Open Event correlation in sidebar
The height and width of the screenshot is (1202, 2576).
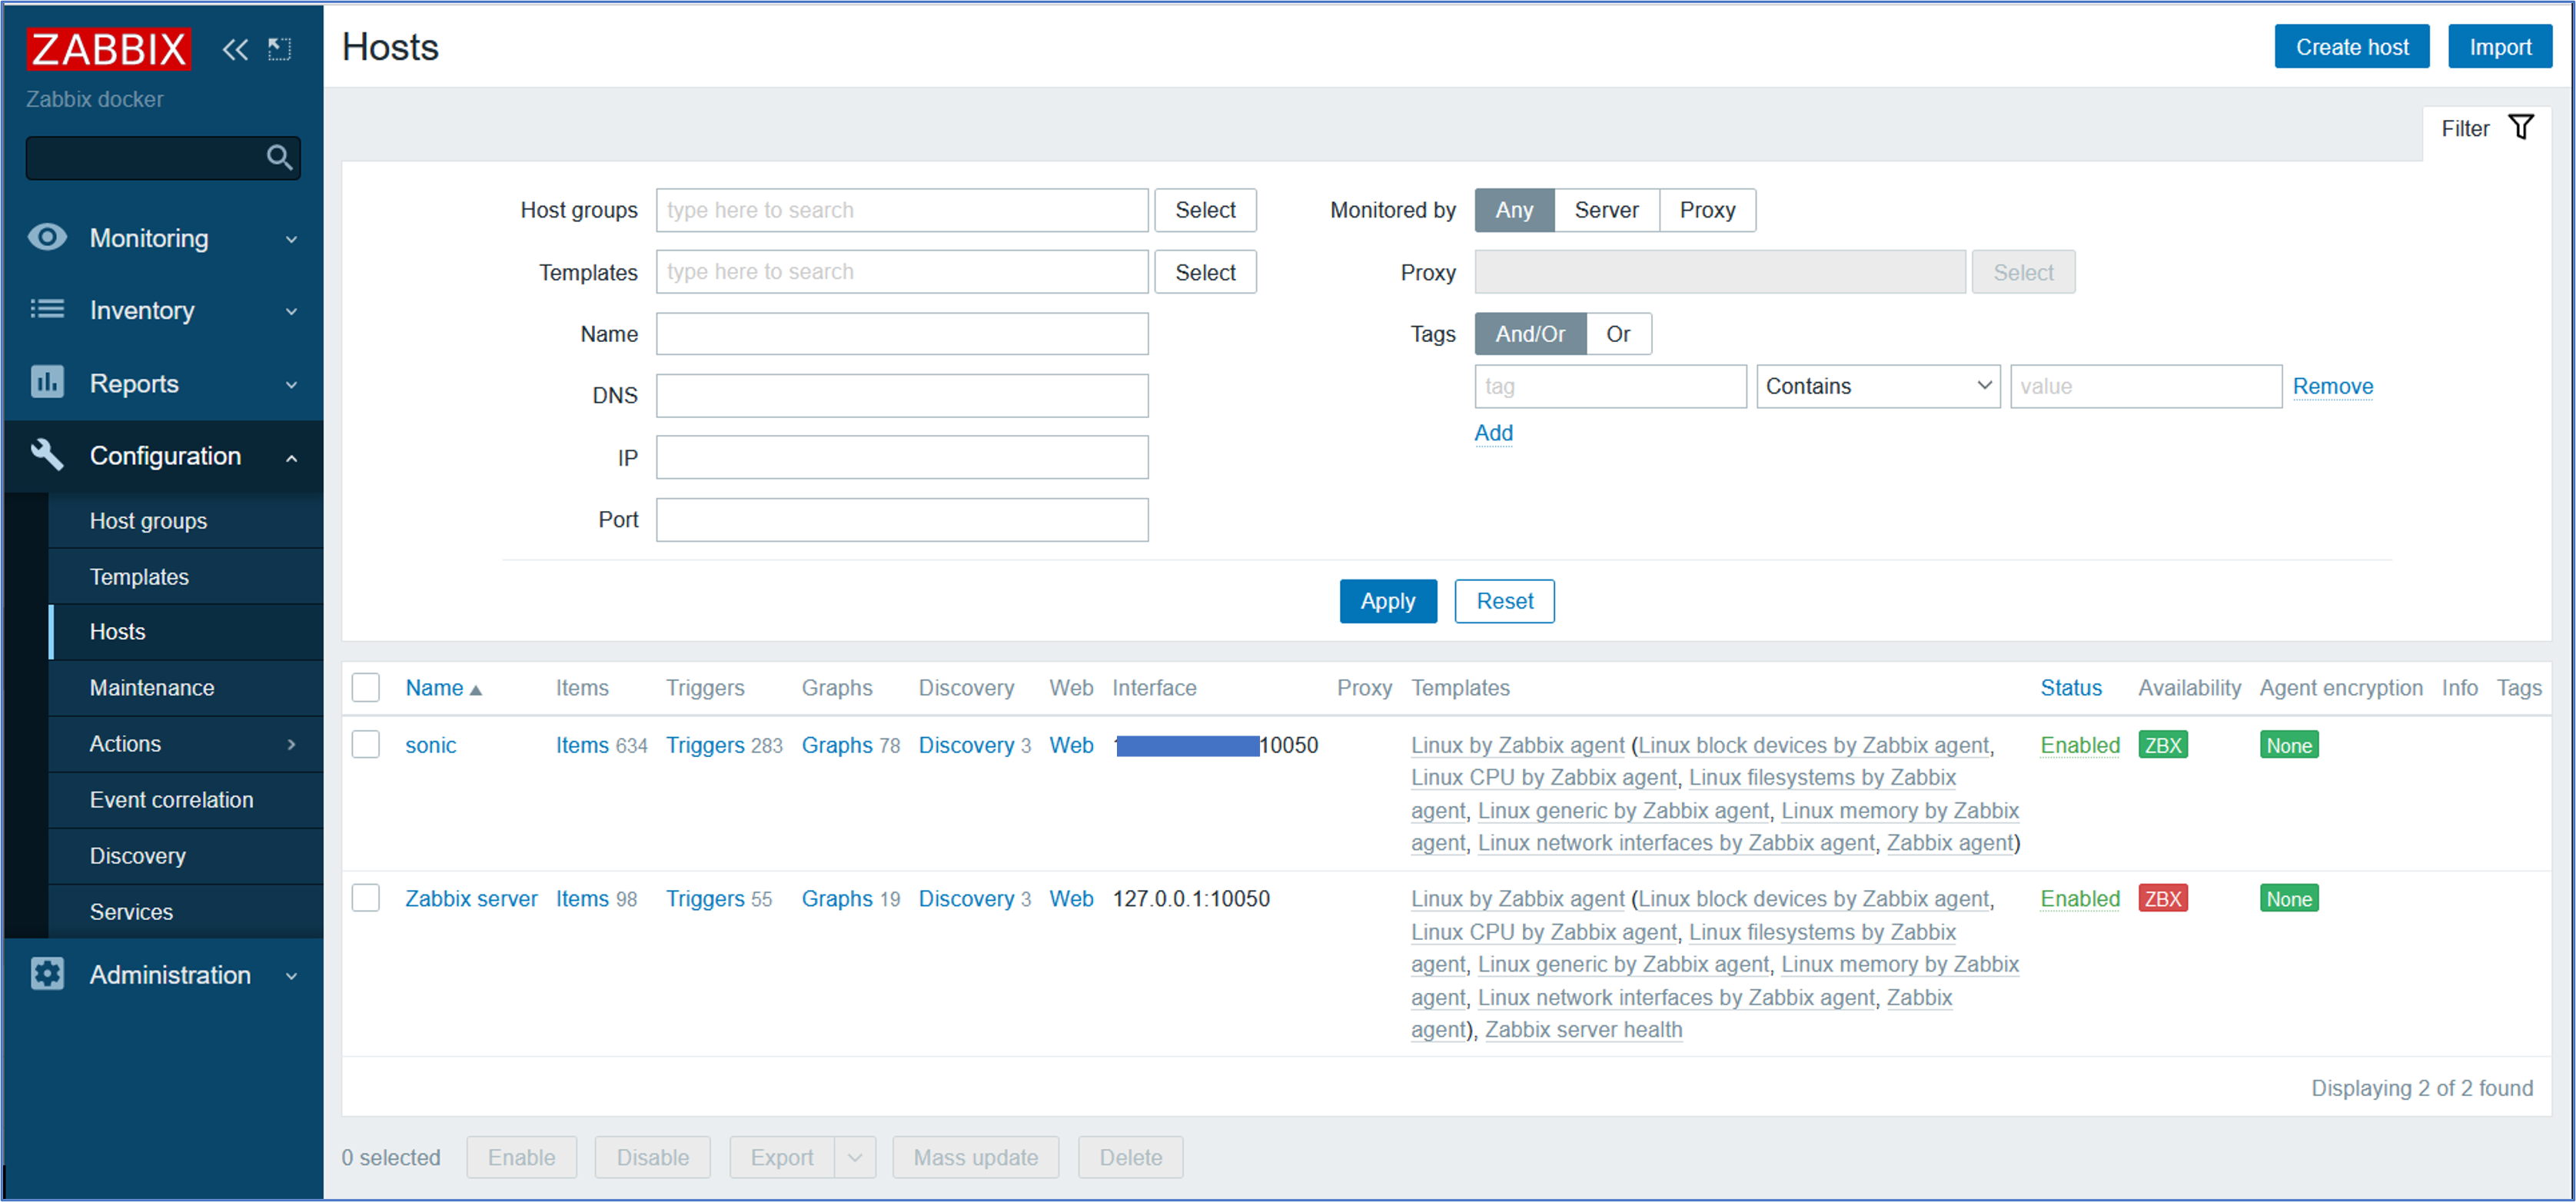(x=172, y=800)
